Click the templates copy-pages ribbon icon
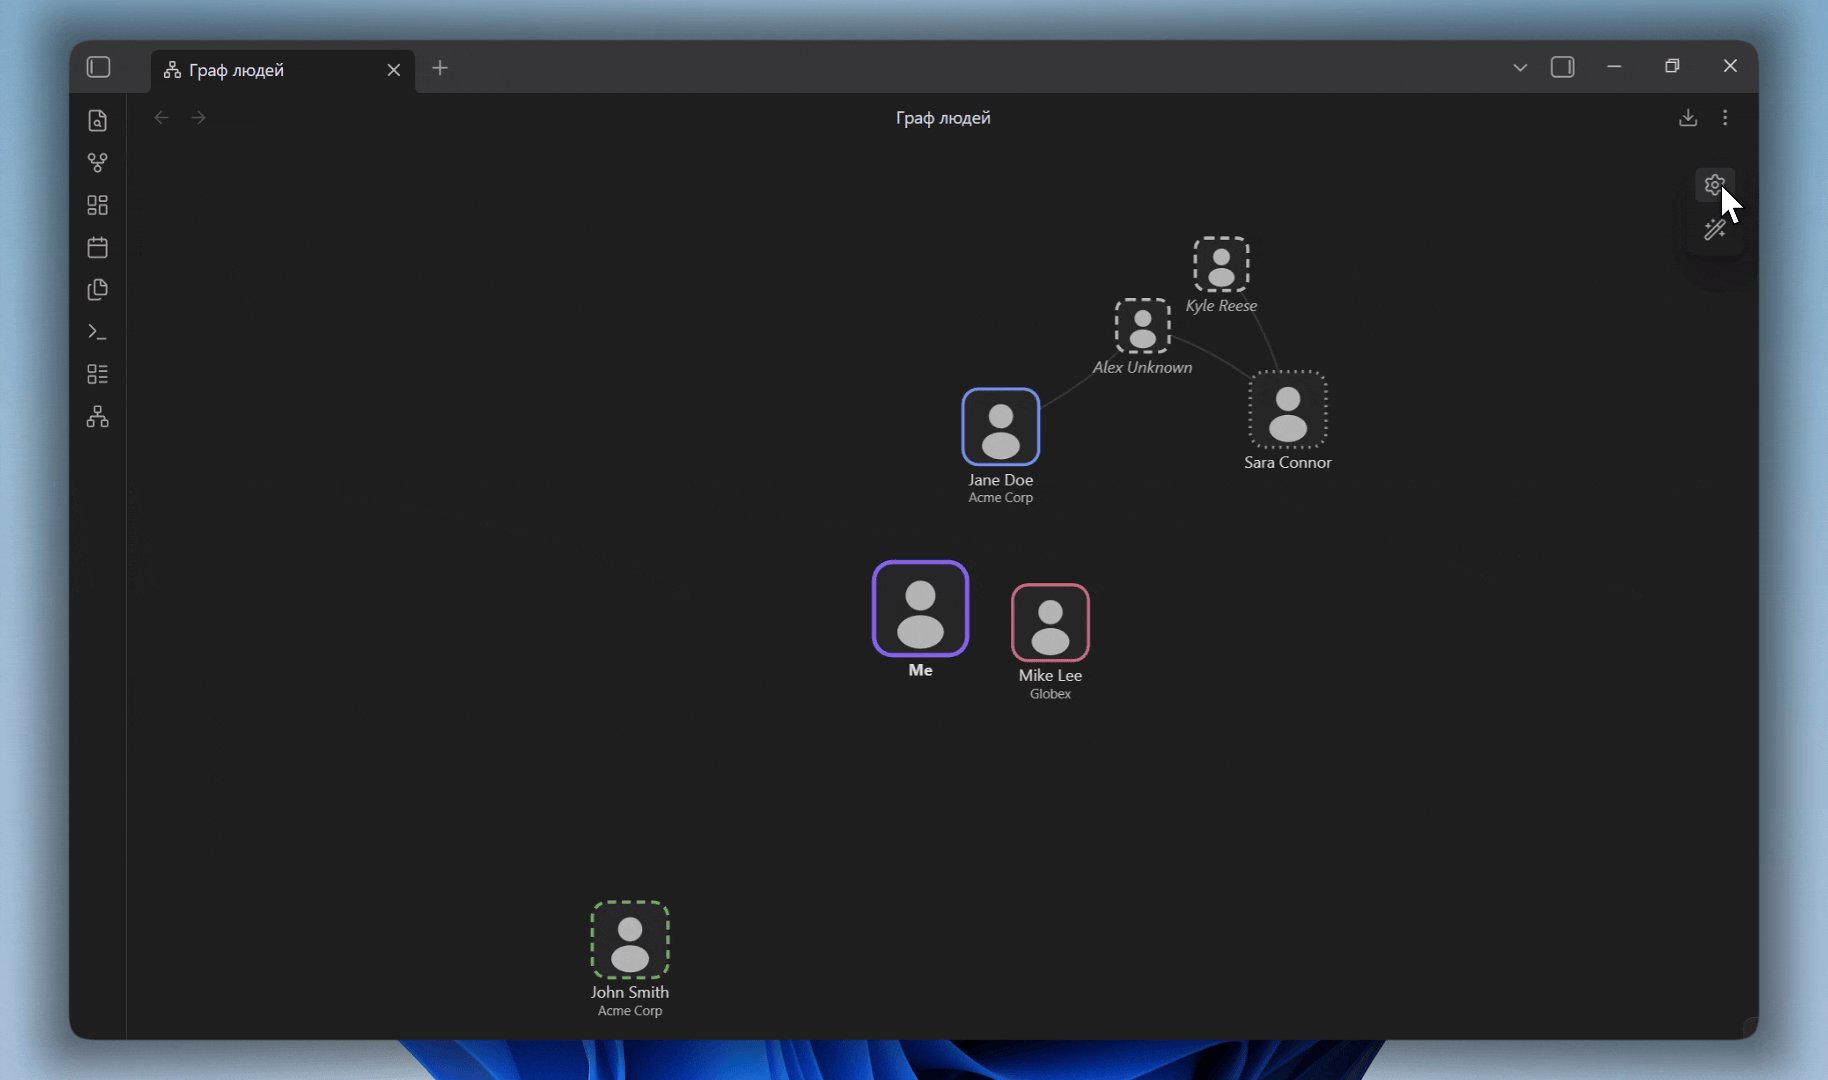This screenshot has height=1080, width=1828. click(x=97, y=290)
